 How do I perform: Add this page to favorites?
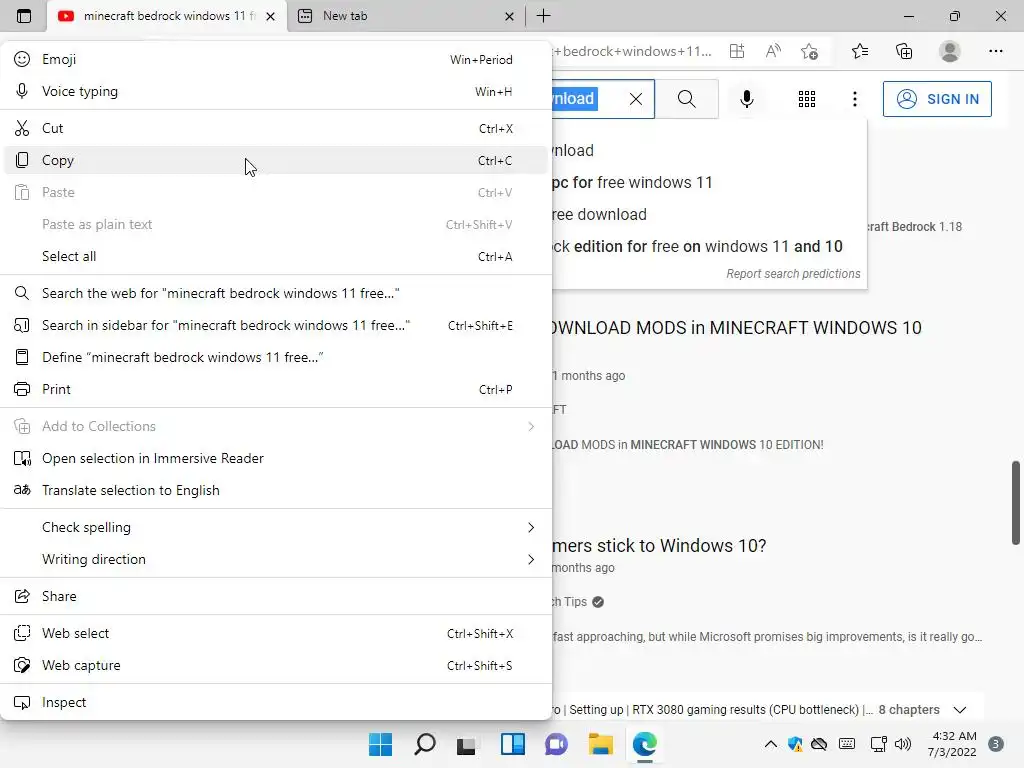810,51
